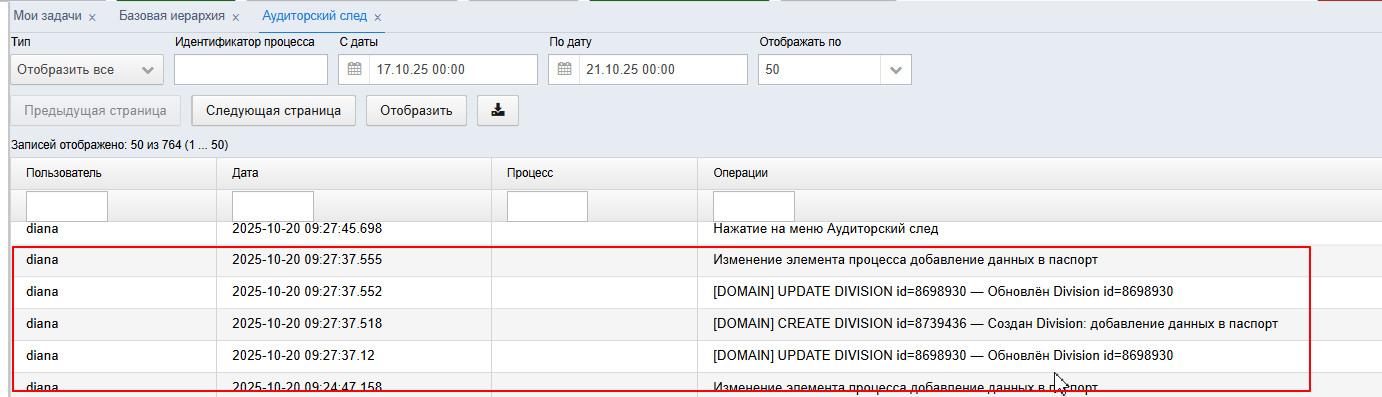Switch to the Мои задачи tab
This screenshot has height=397, width=1382.
pos(47,17)
